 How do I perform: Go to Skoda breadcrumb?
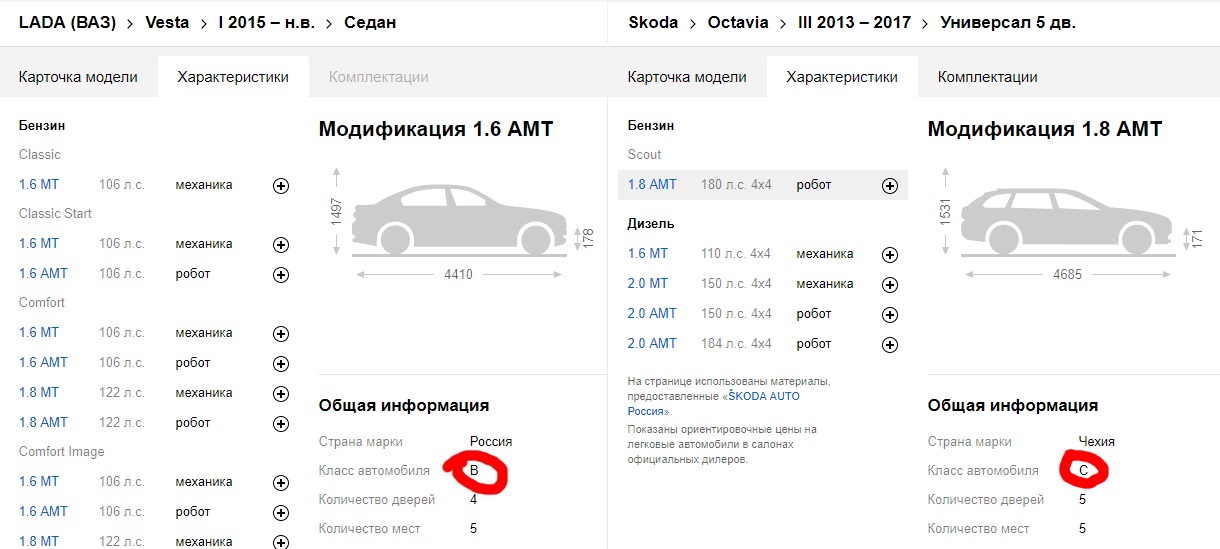[653, 22]
